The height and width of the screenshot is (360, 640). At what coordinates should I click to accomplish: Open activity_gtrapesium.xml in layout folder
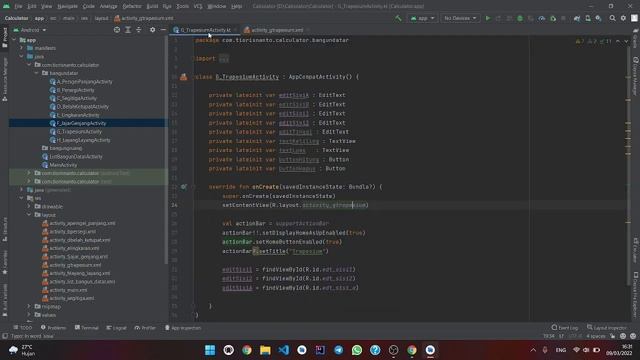click(72, 265)
